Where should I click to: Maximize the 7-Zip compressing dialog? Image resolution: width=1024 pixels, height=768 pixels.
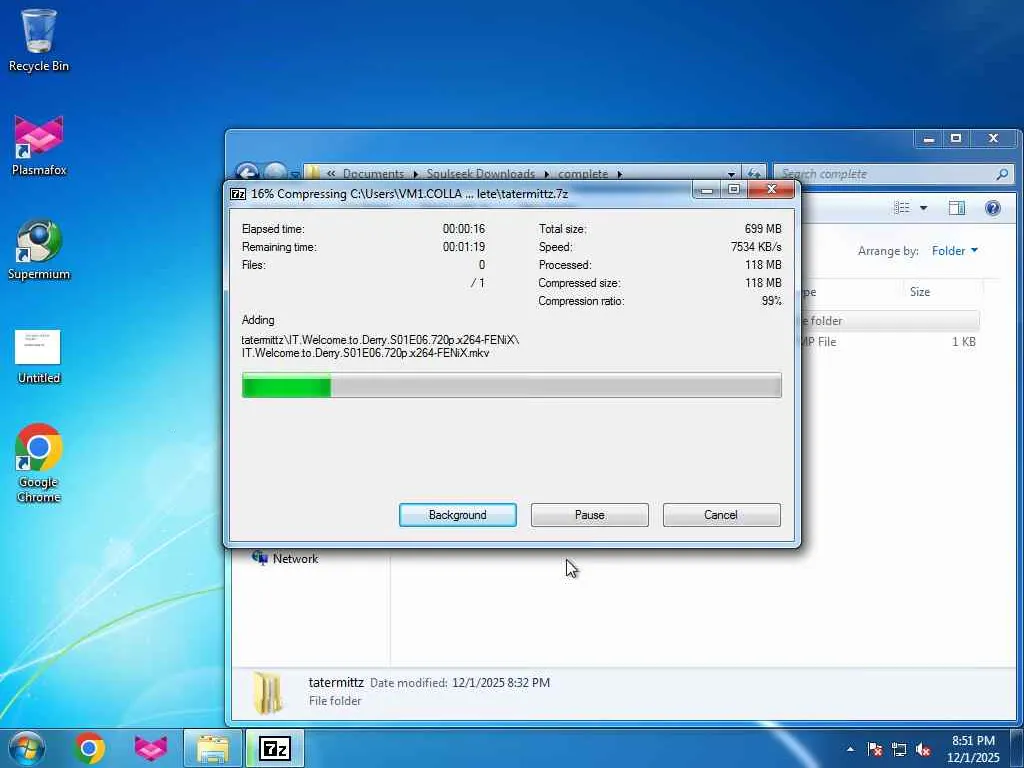coord(734,190)
